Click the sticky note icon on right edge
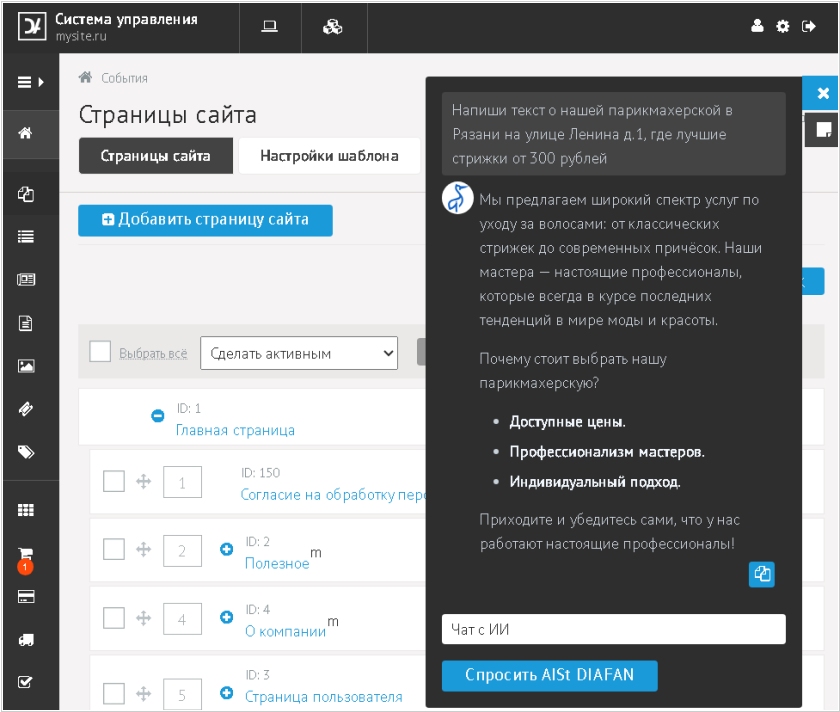The height and width of the screenshot is (712, 840). pos(823,130)
